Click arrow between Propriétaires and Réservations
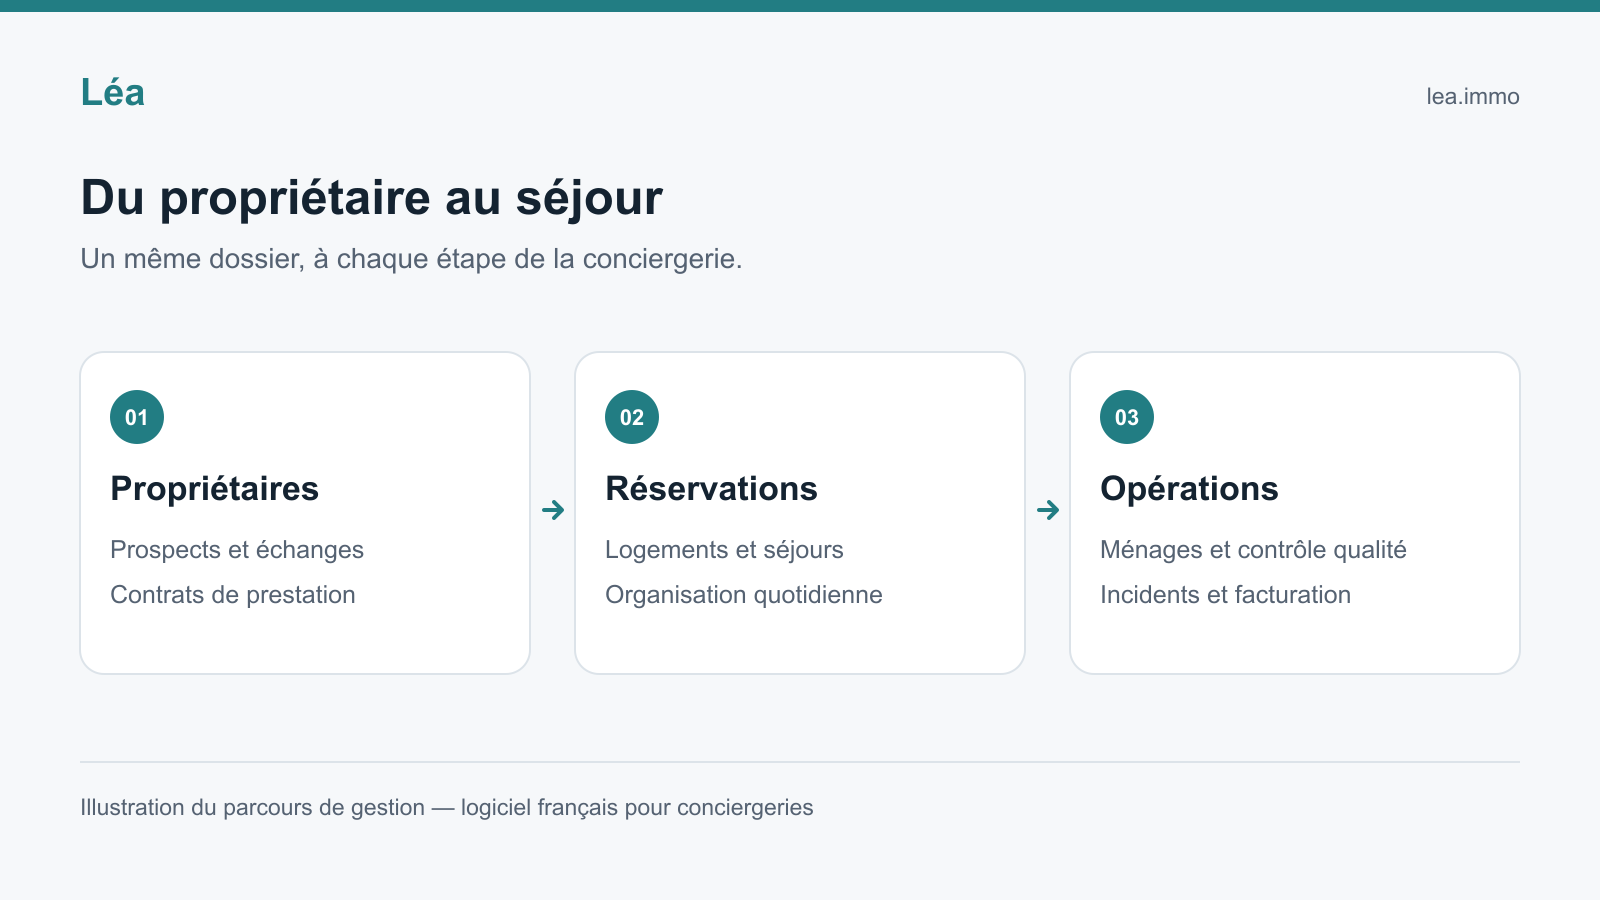Image resolution: width=1600 pixels, height=900 pixels. click(553, 510)
